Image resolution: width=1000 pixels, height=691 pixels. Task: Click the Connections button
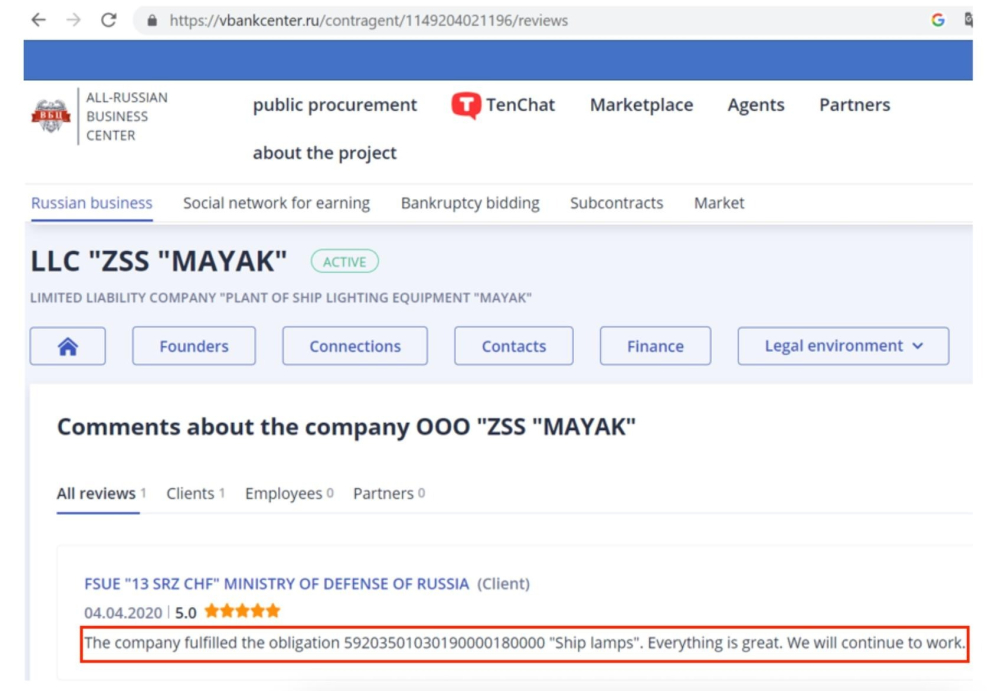[x=355, y=346]
